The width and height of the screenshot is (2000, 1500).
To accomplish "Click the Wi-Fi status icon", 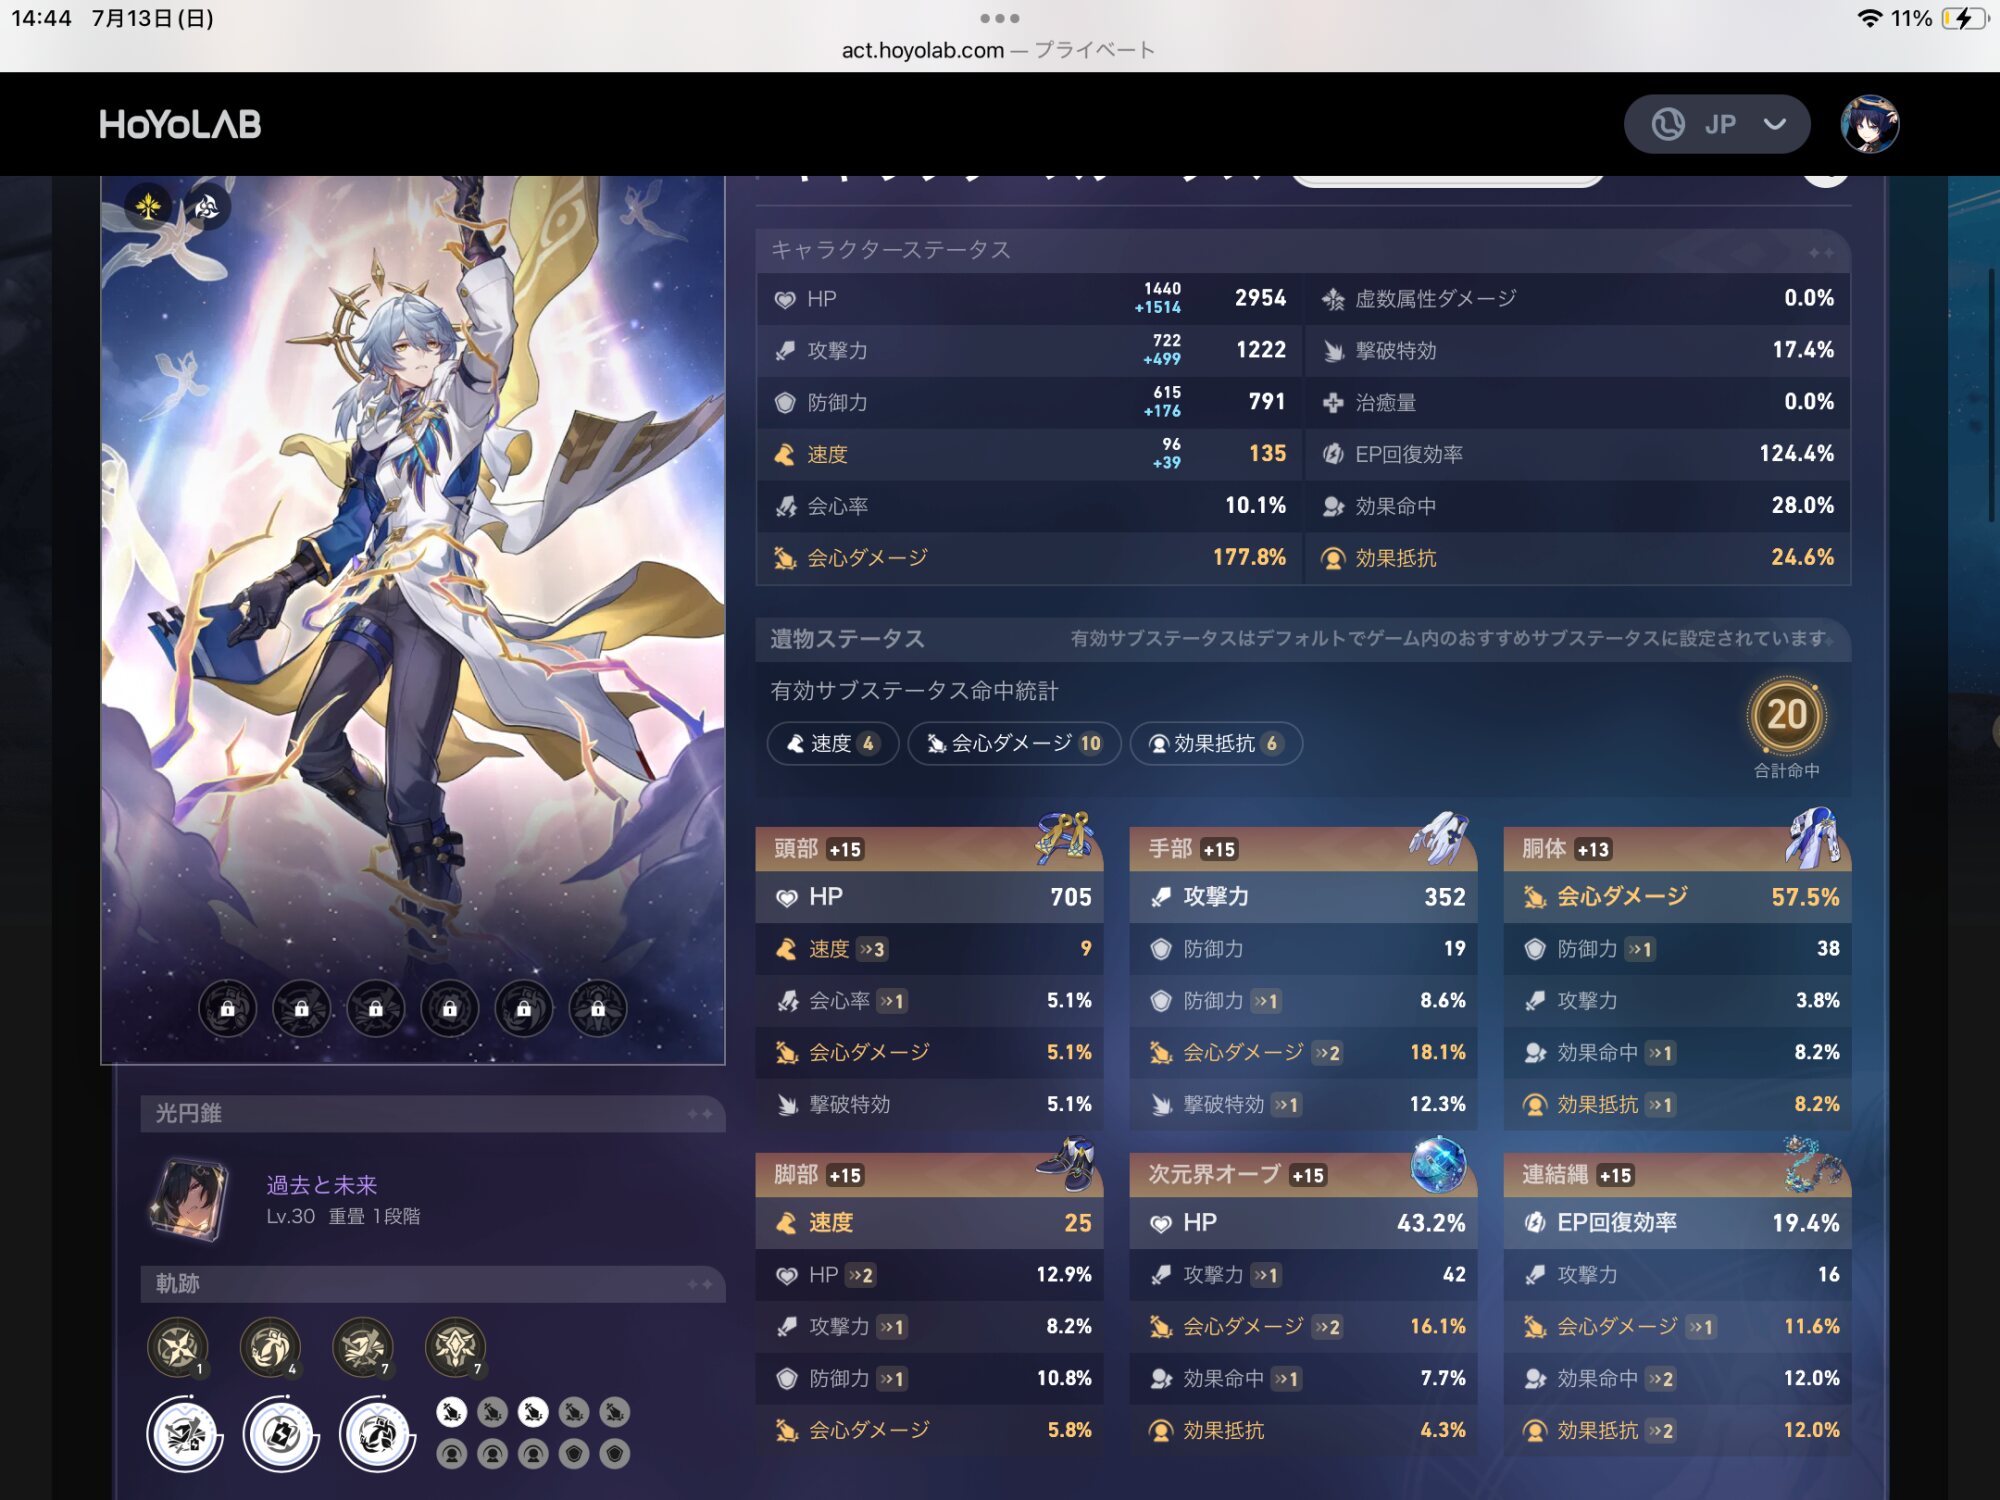I will tap(1869, 18).
